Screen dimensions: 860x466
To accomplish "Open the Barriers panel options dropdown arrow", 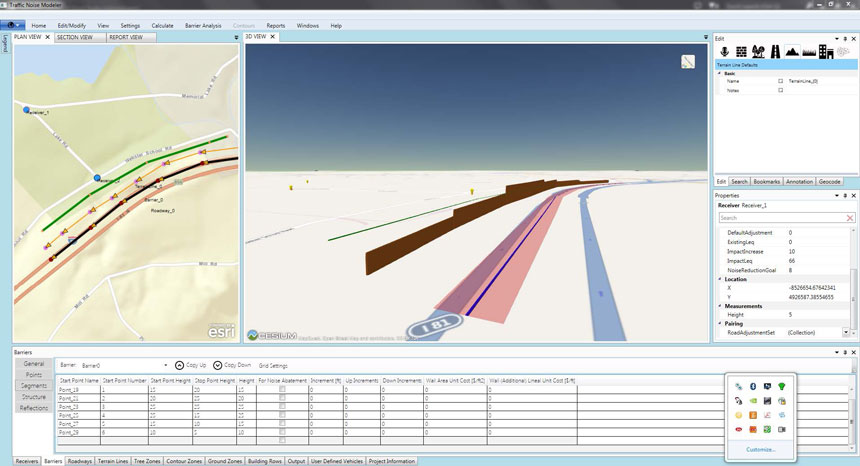I will (836, 352).
